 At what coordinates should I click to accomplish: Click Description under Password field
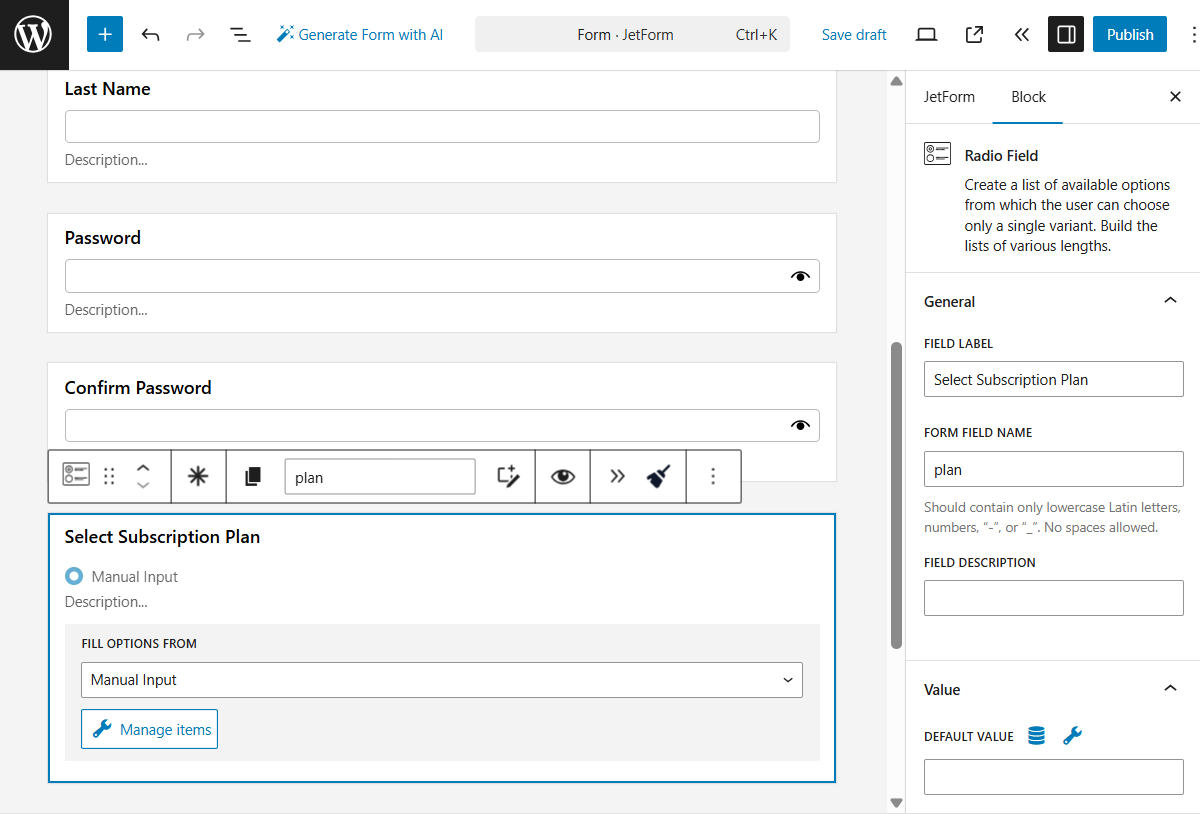[106, 310]
